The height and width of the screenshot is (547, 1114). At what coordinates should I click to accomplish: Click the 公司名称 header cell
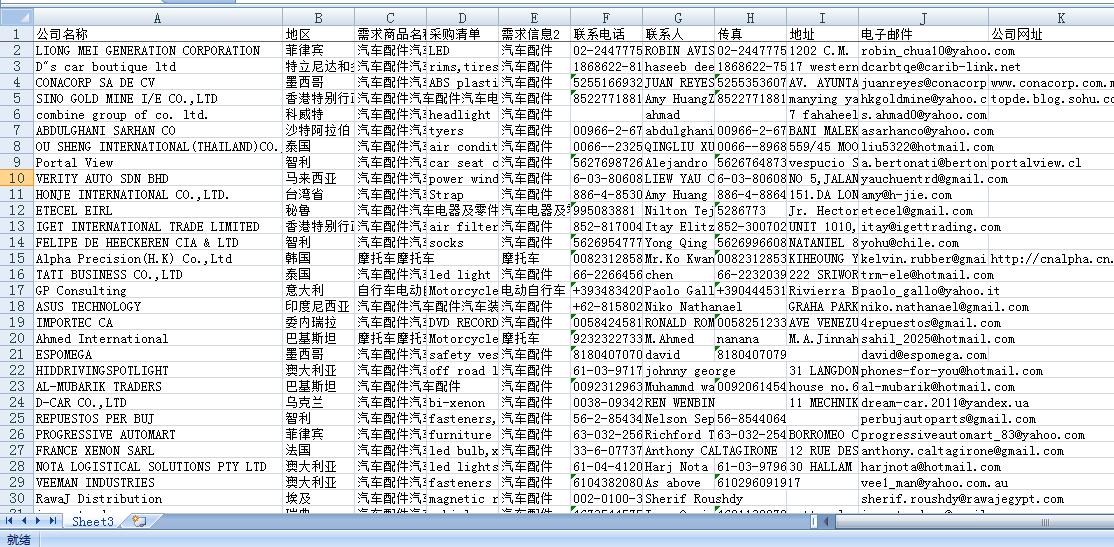pos(158,34)
